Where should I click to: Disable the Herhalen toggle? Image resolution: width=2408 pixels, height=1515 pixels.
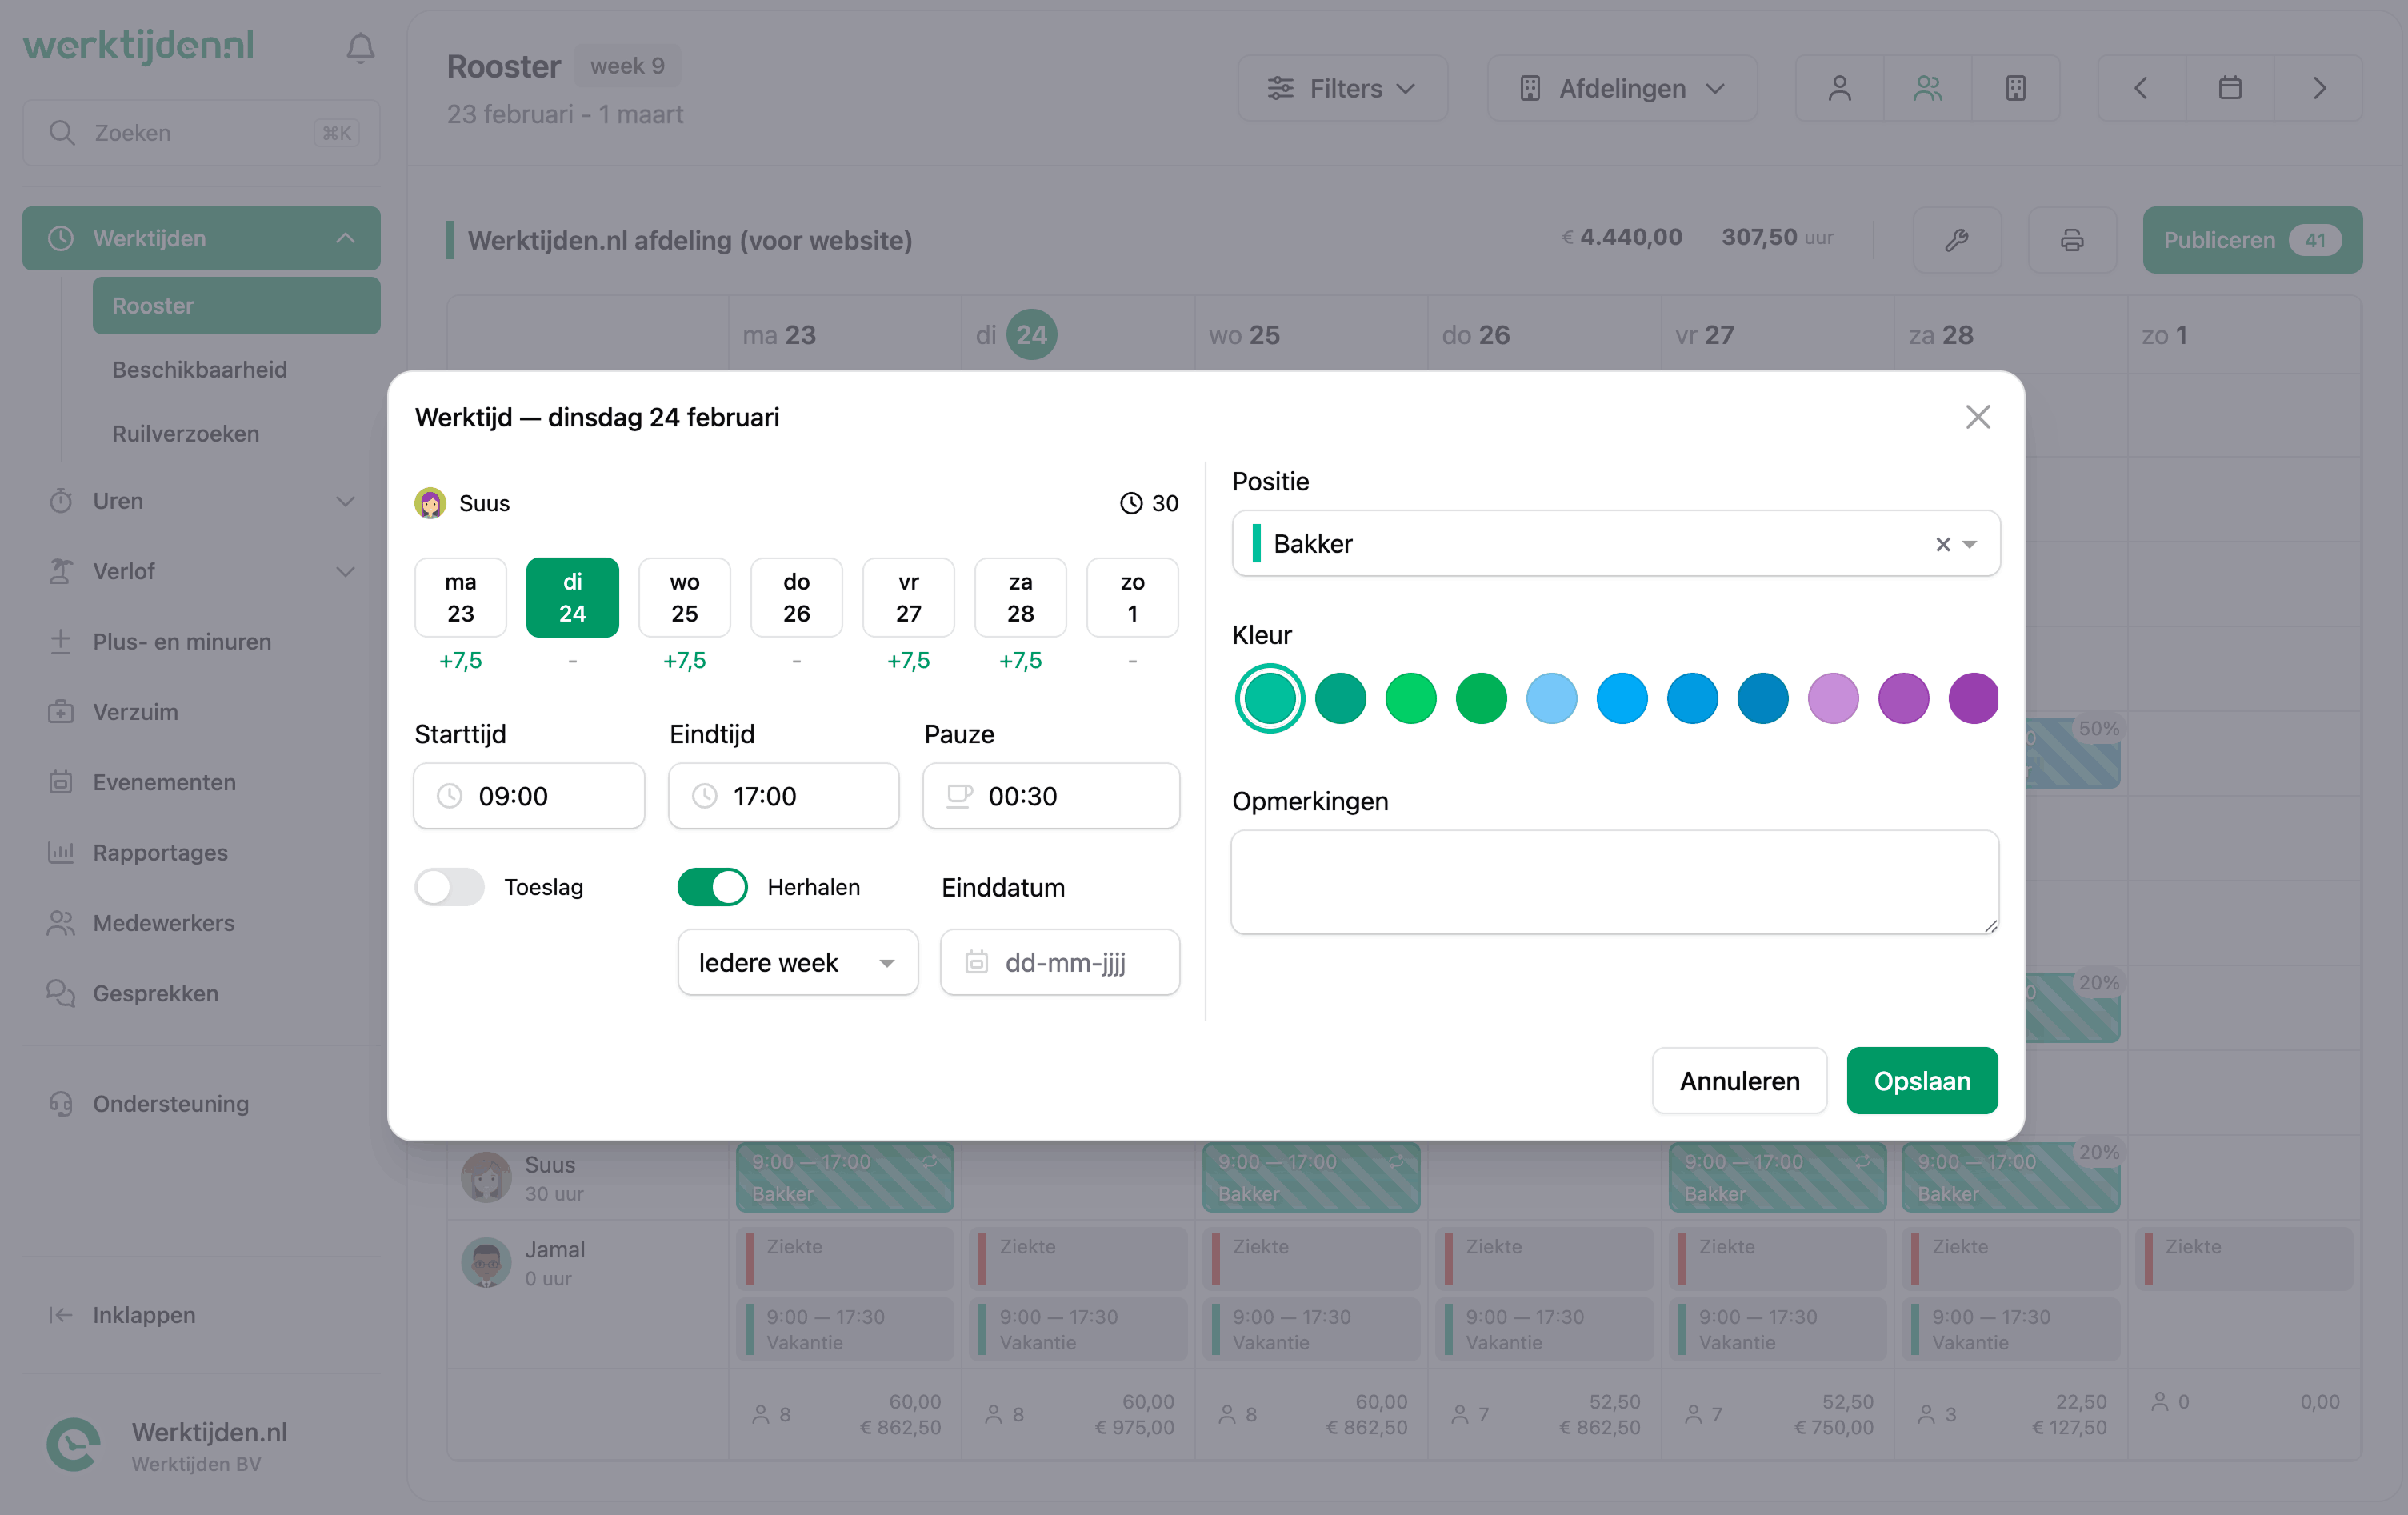tap(712, 887)
